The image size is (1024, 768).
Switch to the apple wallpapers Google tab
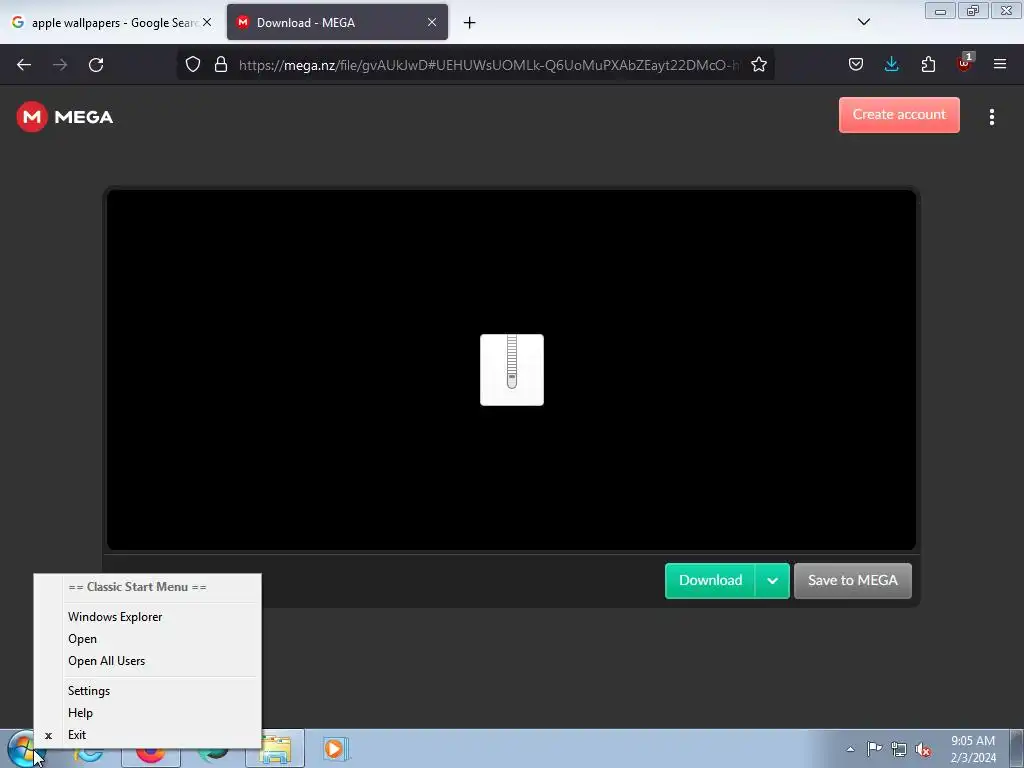point(111,23)
